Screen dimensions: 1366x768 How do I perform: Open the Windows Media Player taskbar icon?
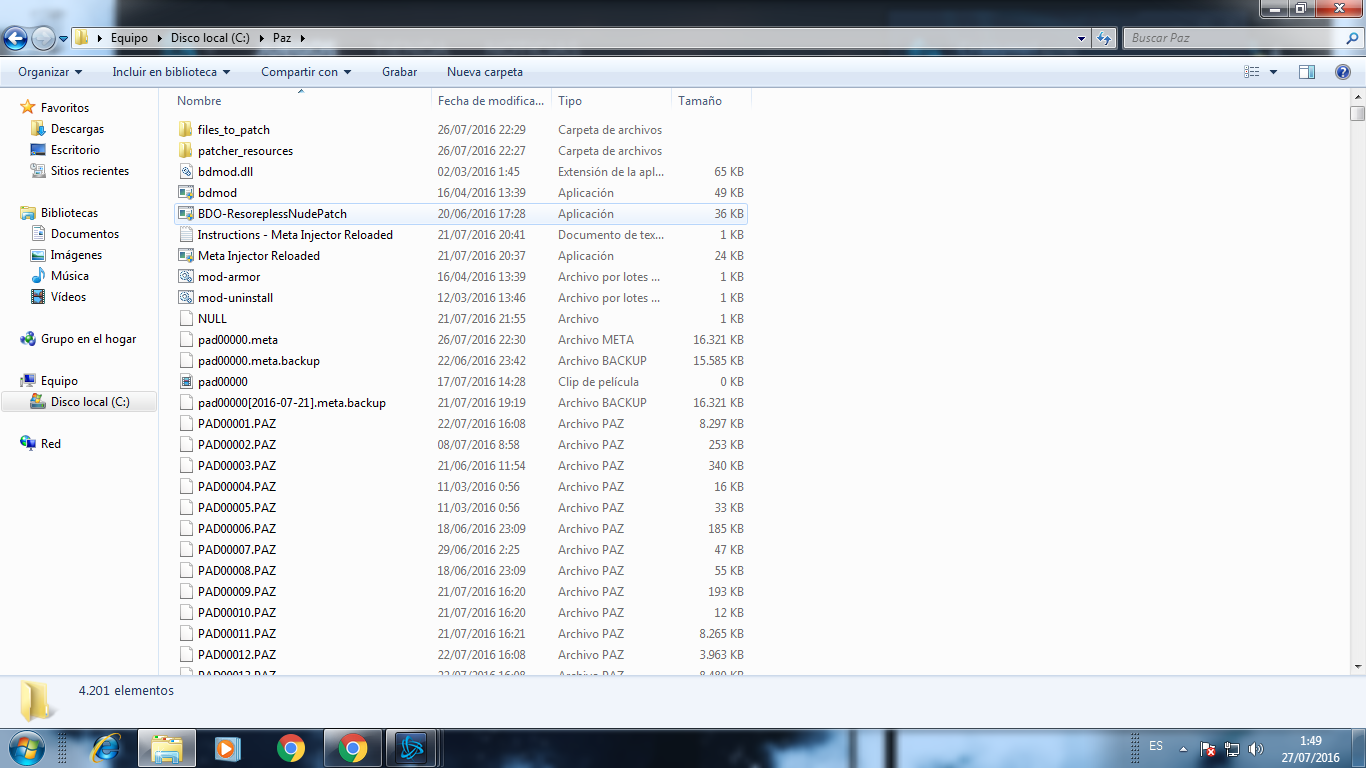point(228,748)
